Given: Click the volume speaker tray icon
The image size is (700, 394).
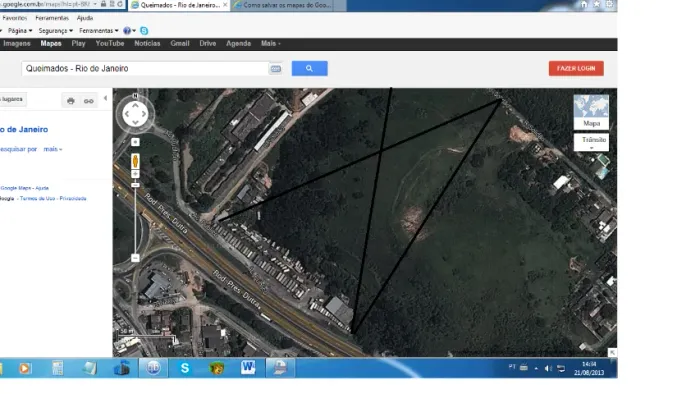Looking at the screenshot, I should tap(548, 368).
